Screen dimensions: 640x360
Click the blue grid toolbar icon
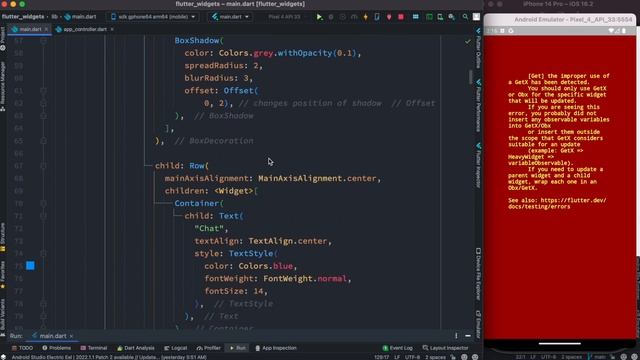point(416,17)
